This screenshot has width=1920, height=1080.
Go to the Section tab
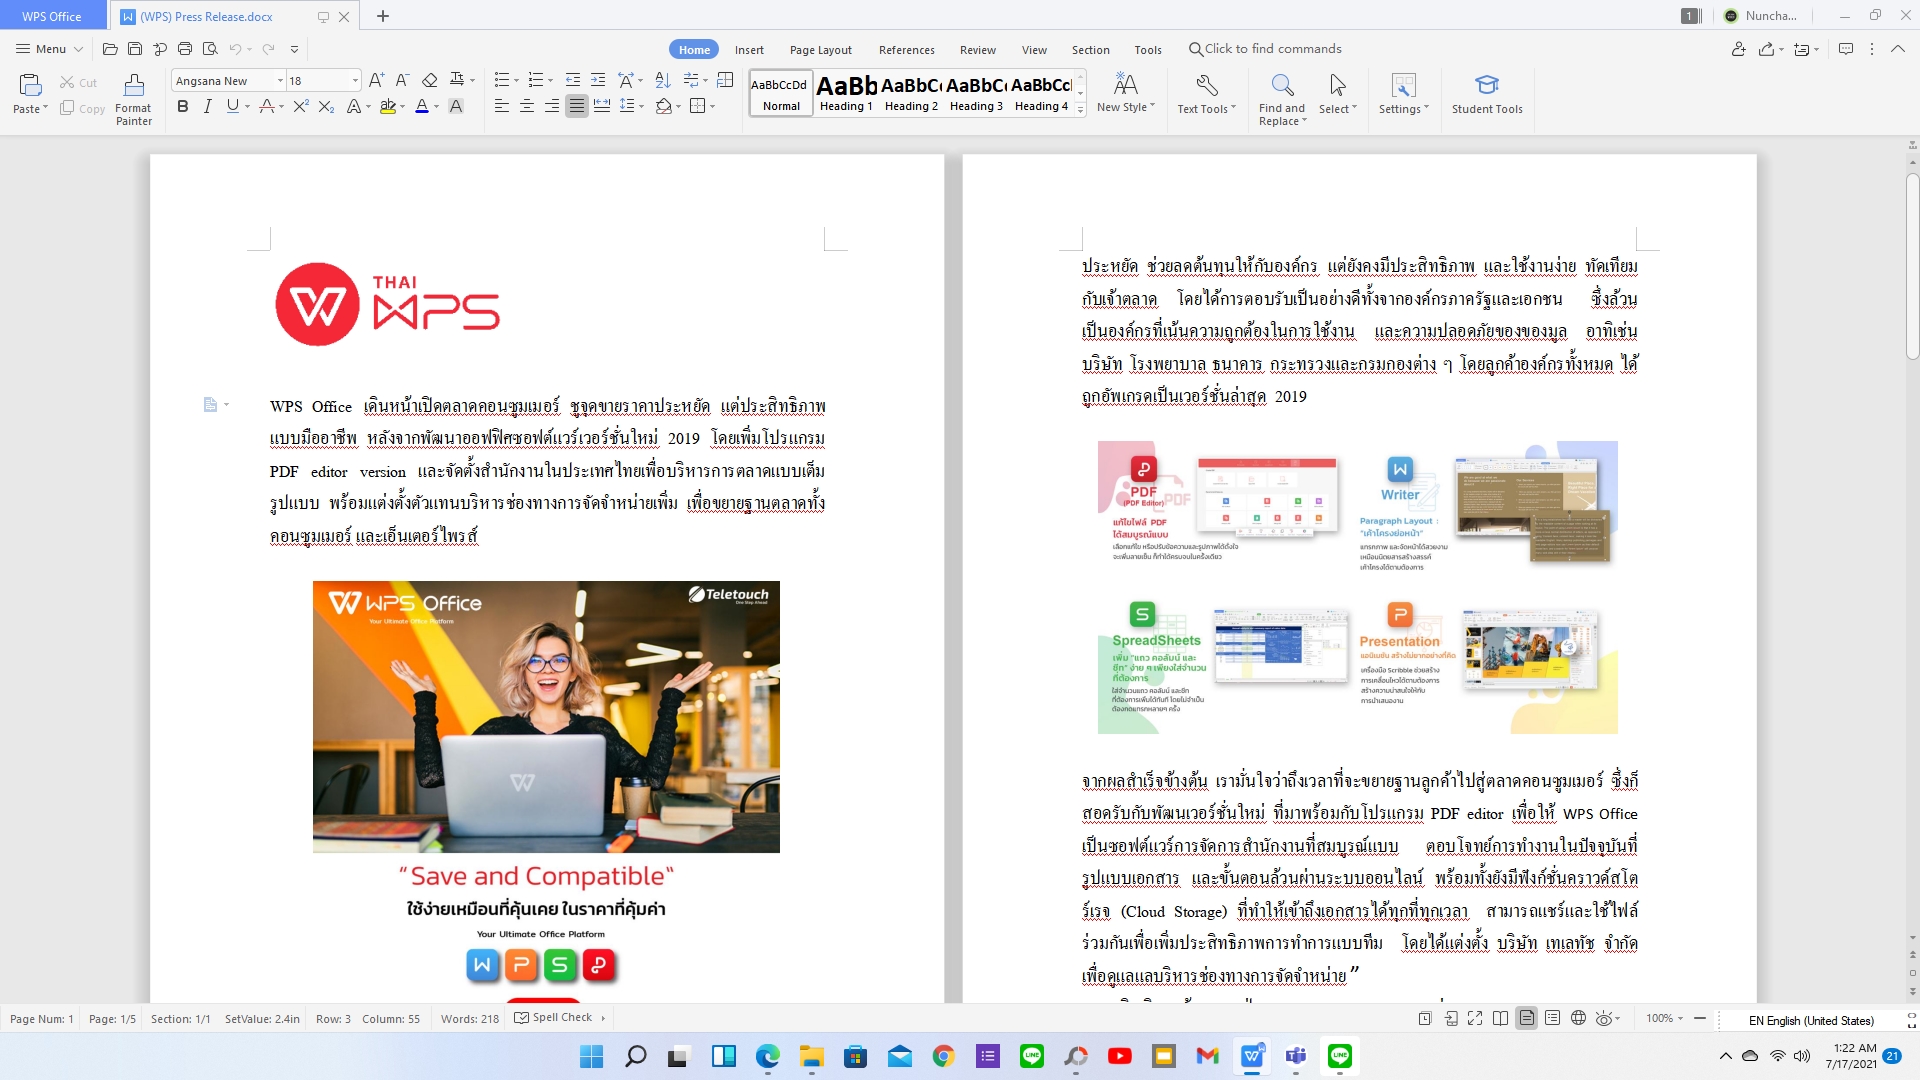point(1090,50)
